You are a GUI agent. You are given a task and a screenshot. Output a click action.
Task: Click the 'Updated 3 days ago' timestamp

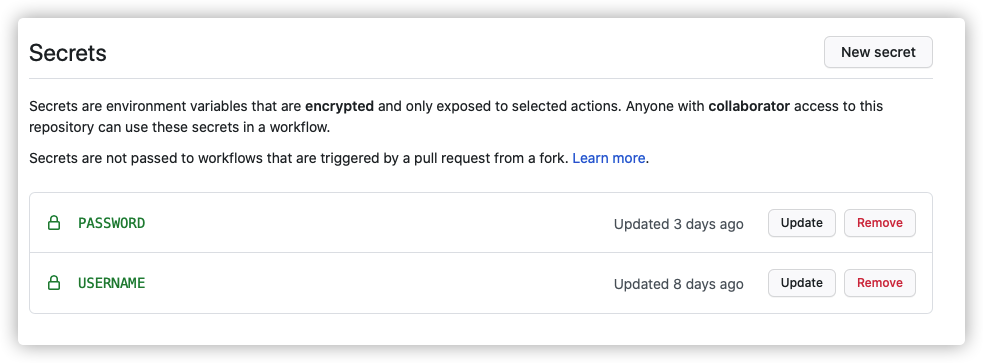pyautogui.click(x=678, y=224)
